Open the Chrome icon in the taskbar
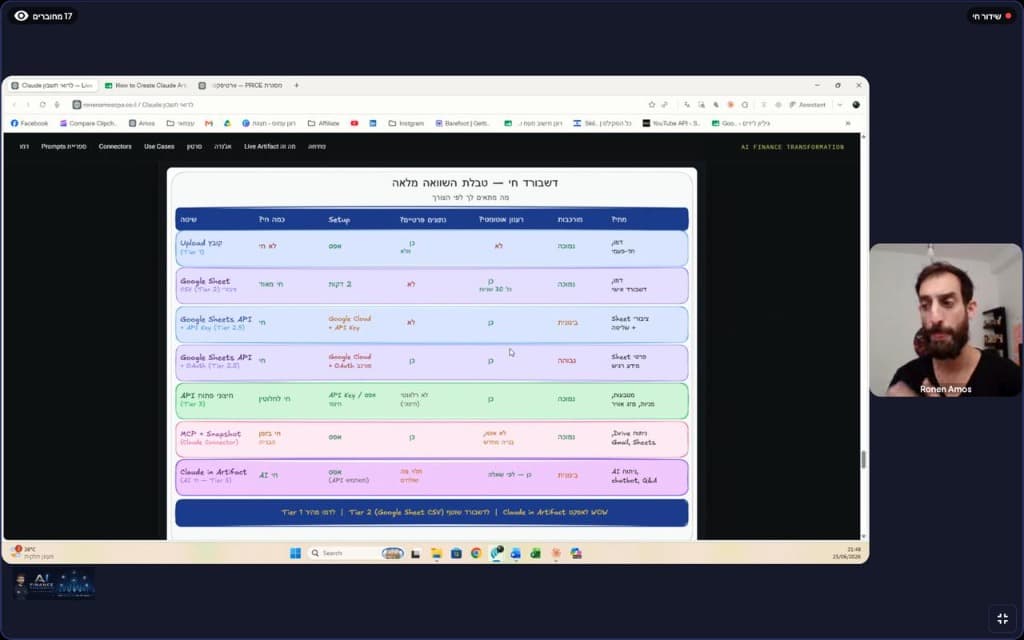Screen dimensions: 1024x640 point(476,553)
